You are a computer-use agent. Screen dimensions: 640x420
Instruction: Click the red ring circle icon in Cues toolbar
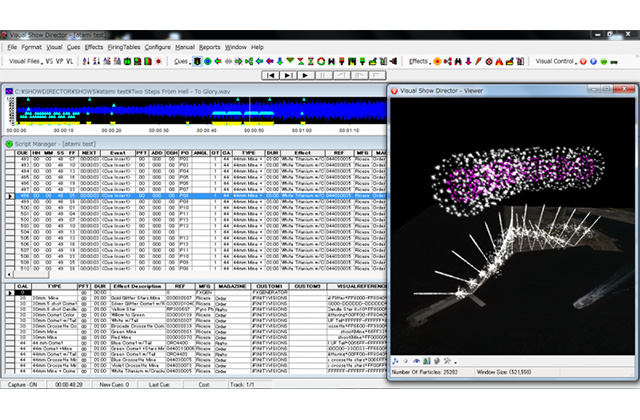[321, 61]
